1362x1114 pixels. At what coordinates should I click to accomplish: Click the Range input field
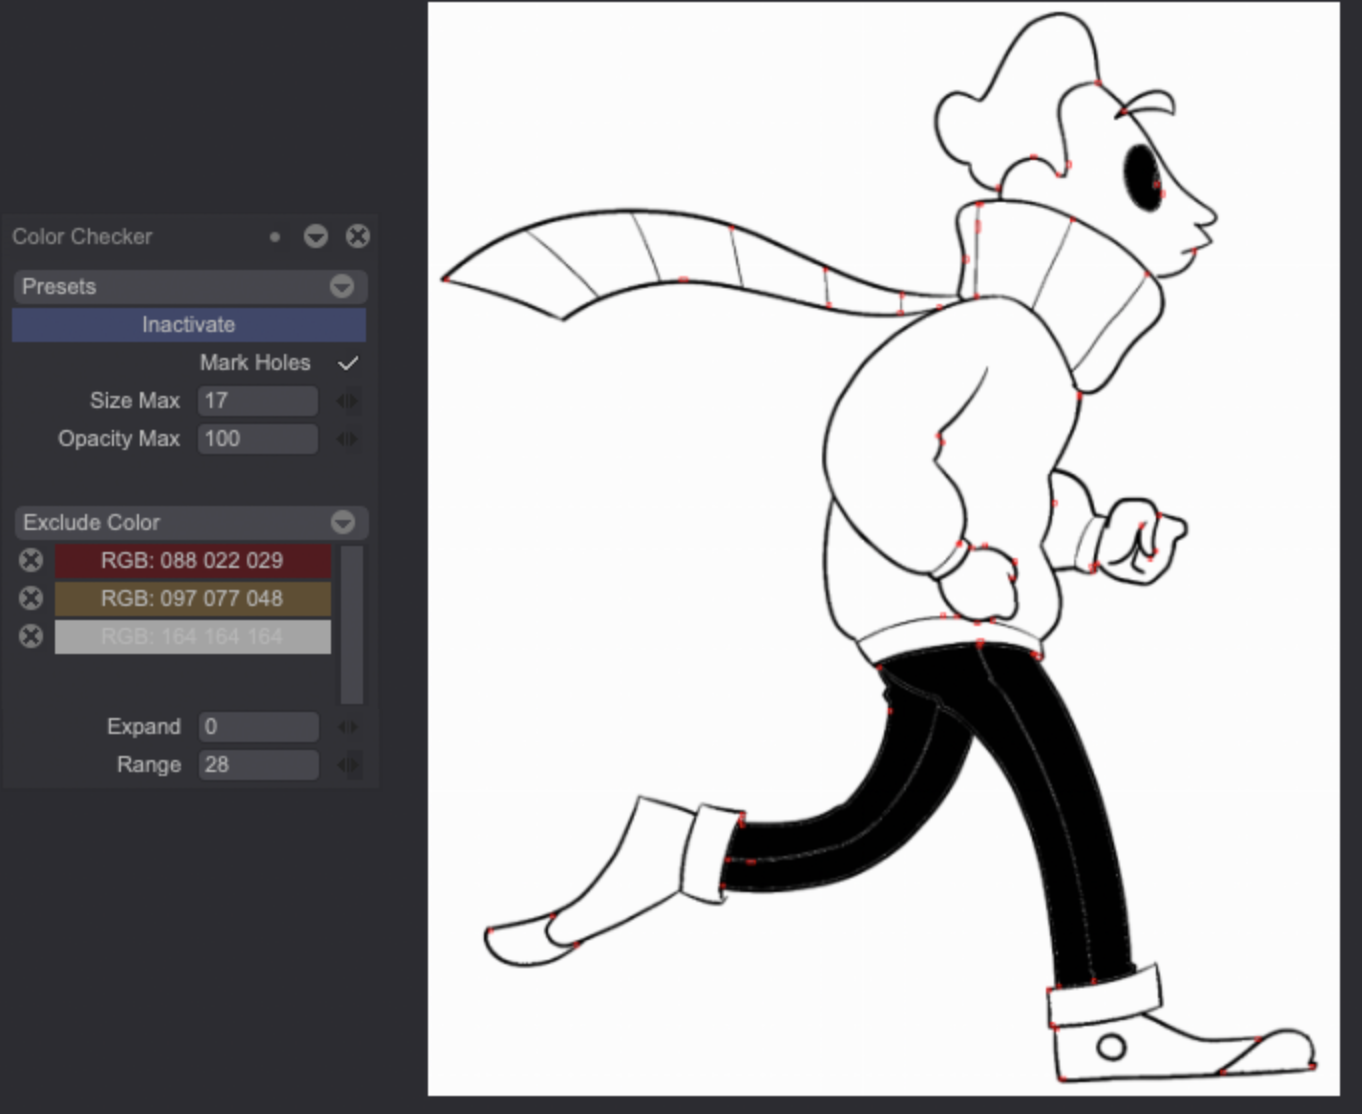(257, 765)
